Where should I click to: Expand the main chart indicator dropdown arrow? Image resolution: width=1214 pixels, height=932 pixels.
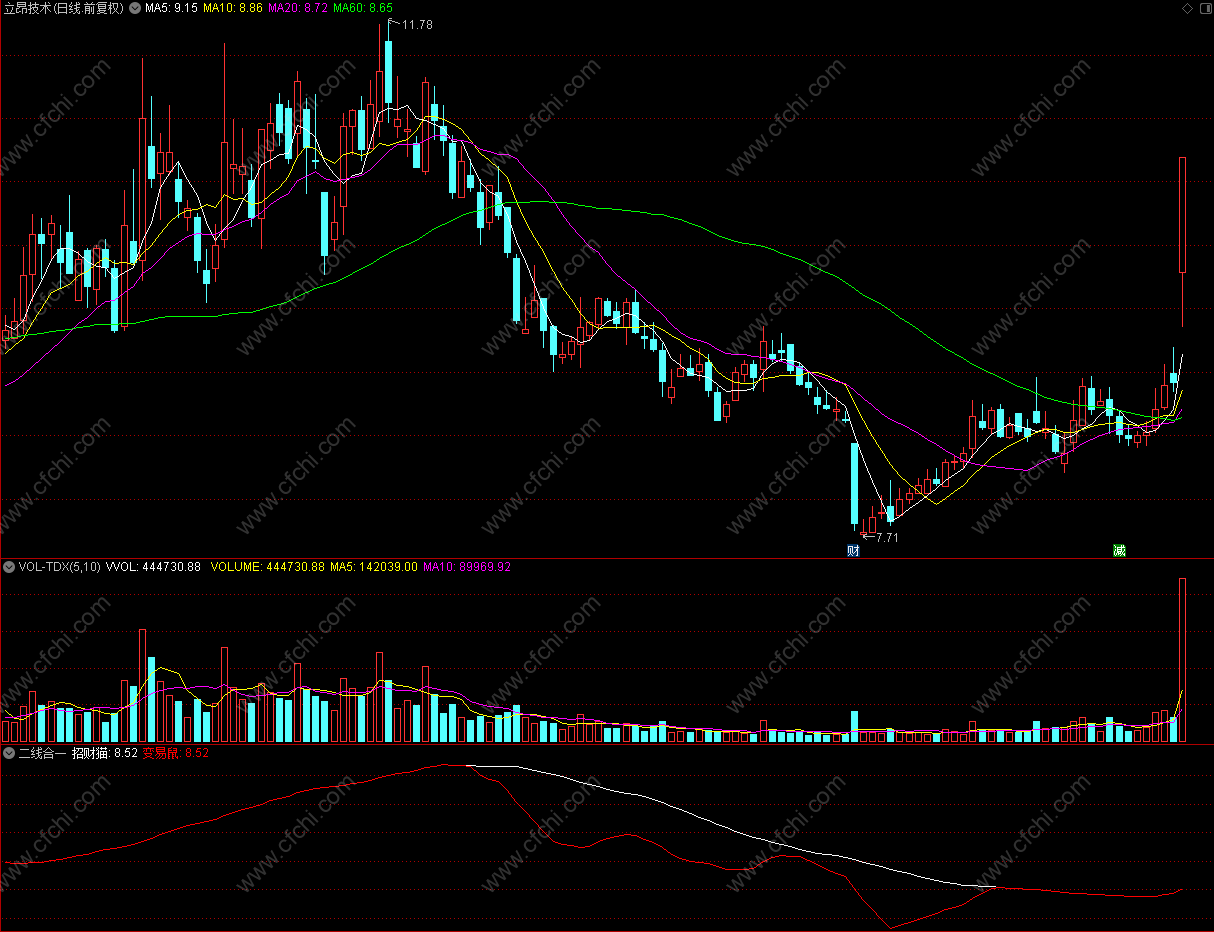(135, 8)
